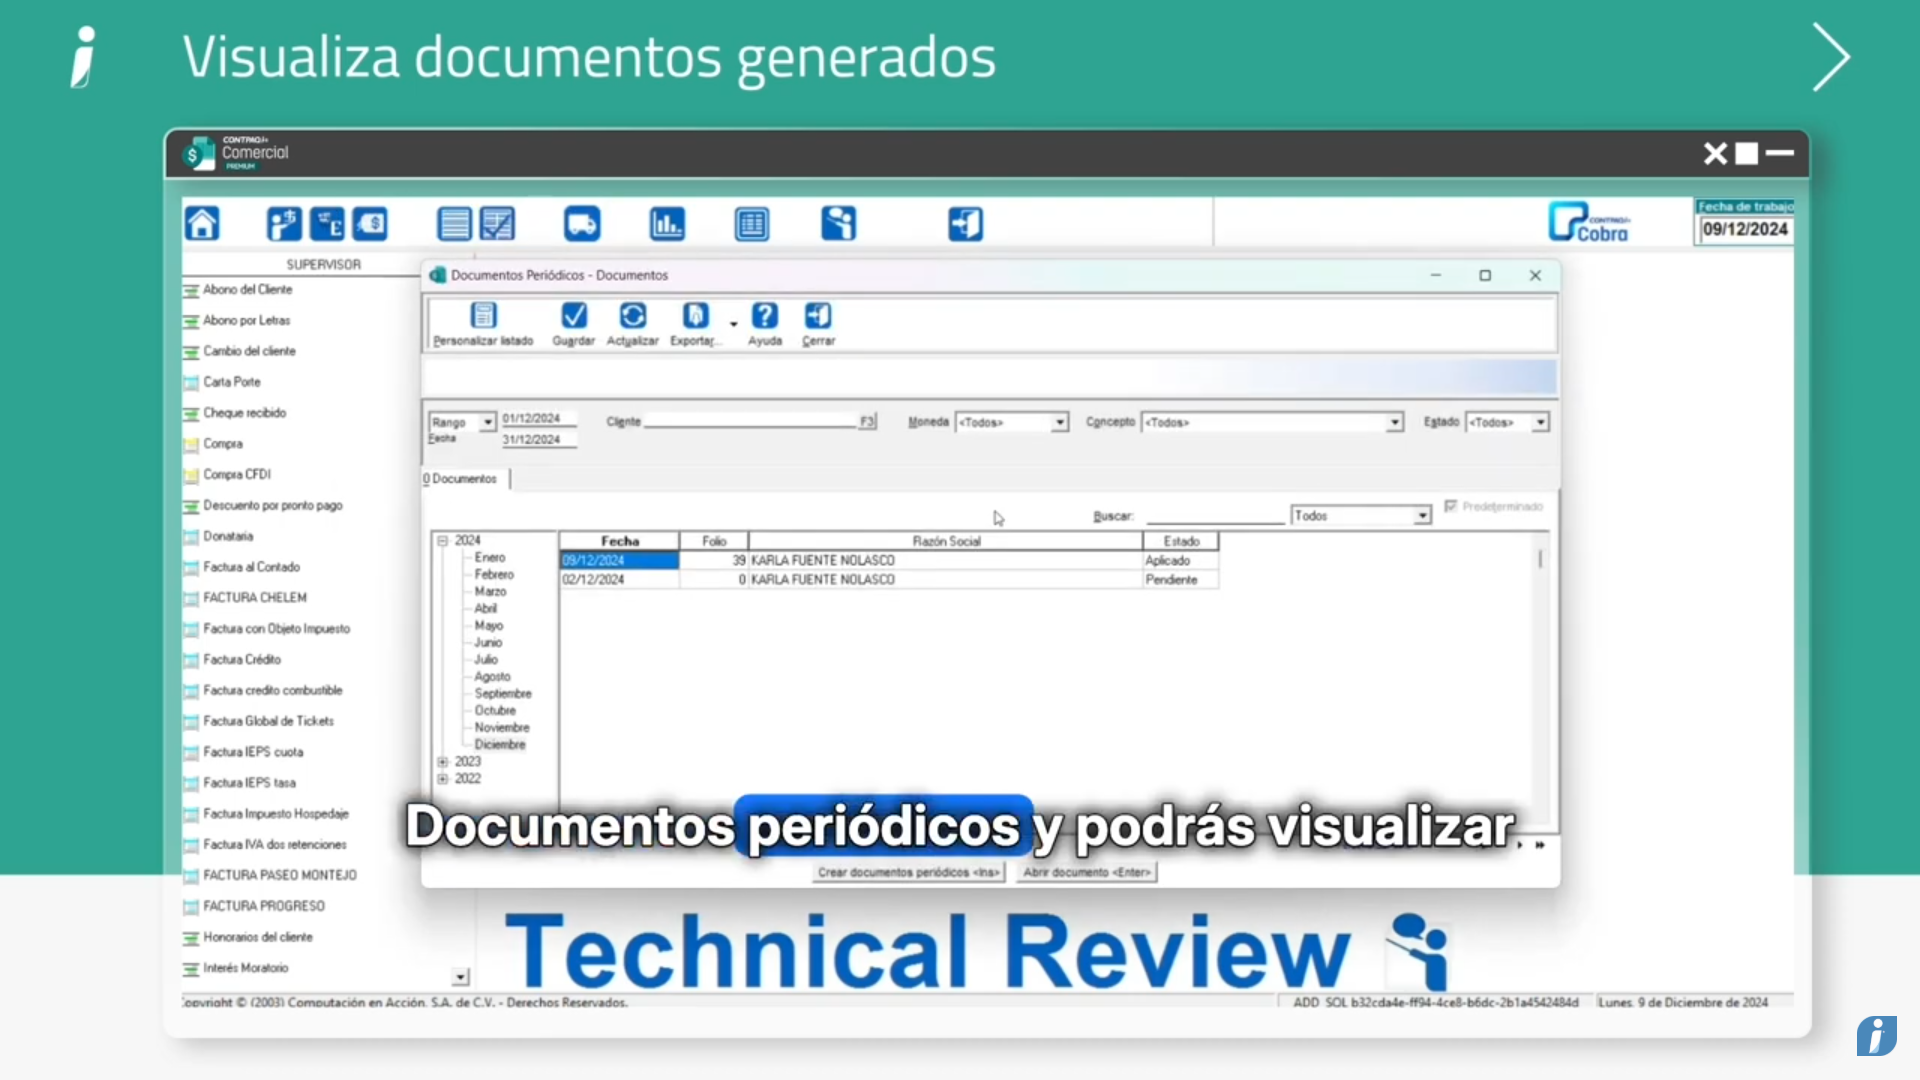Click the Guardar icon in the dialog toolbar
Viewport: 1920px width, 1080px height.
573,318
